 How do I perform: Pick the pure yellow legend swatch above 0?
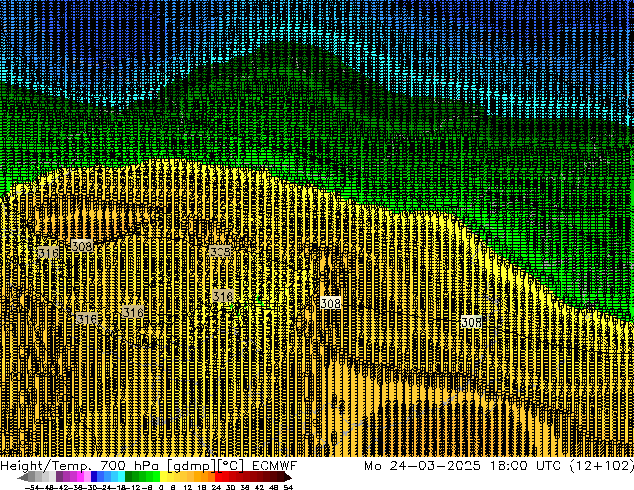tap(163, 476)
